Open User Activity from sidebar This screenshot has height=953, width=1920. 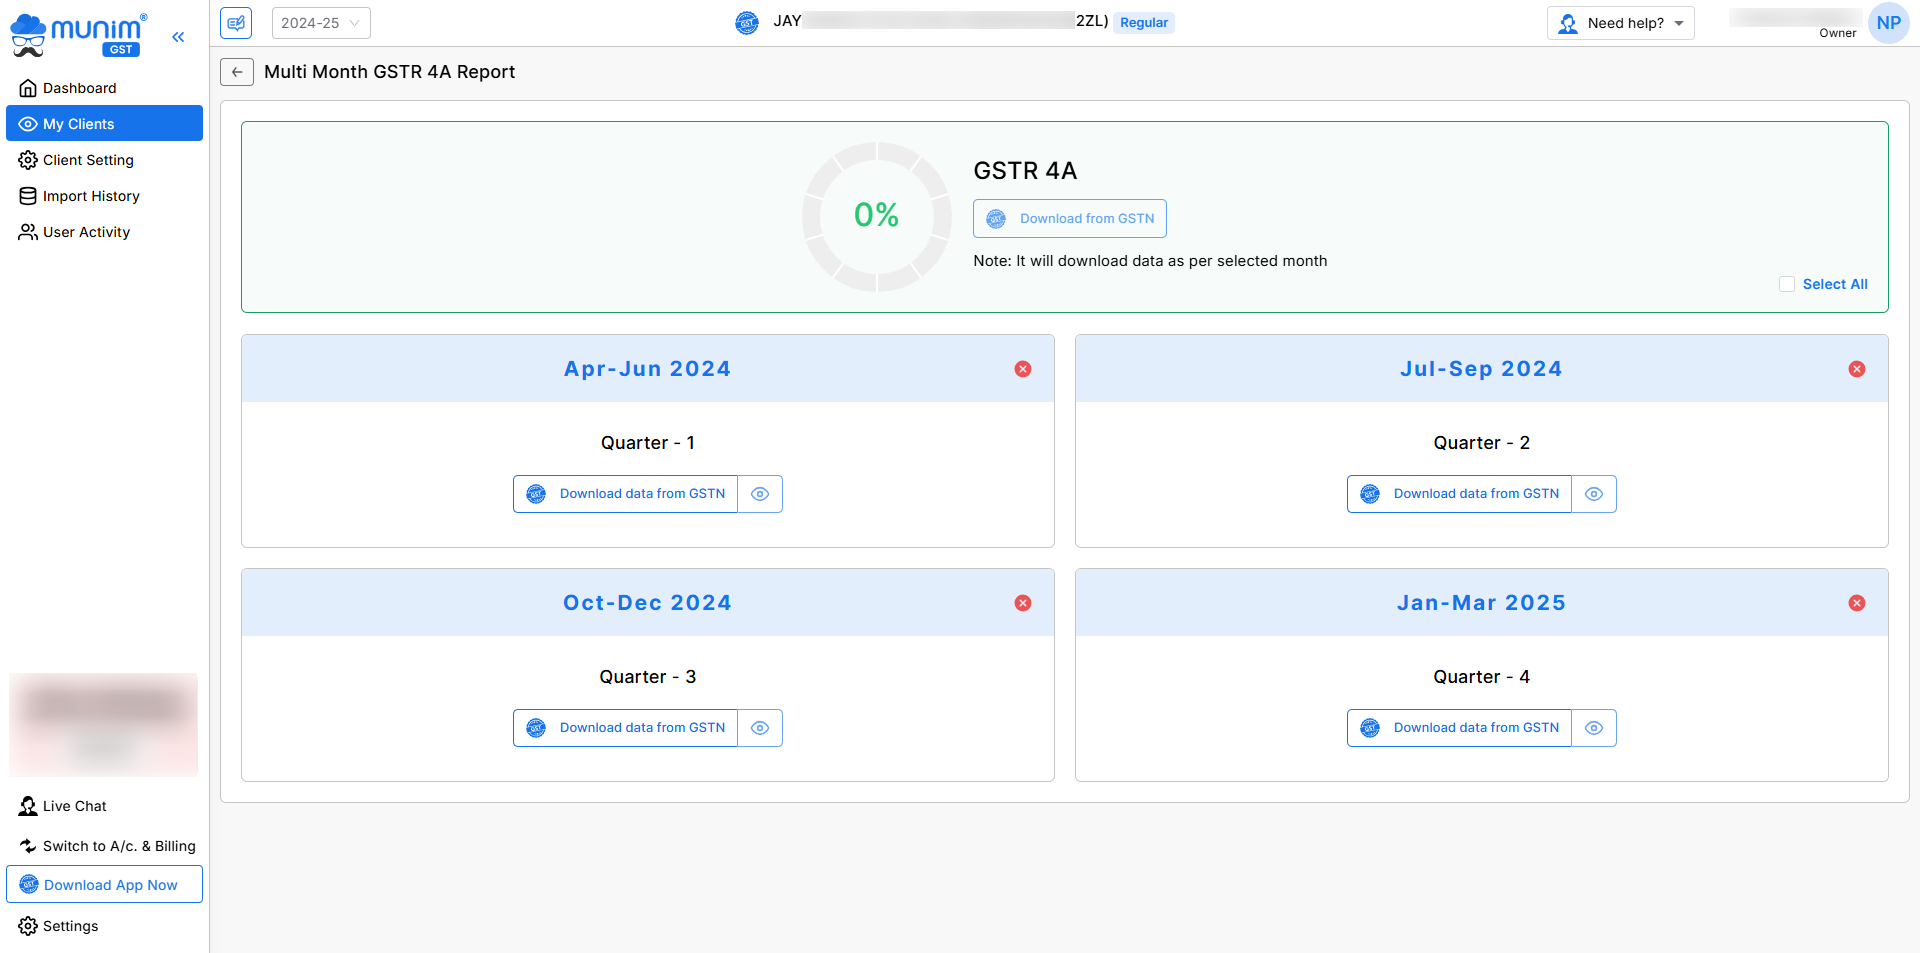tap(86, 232)
